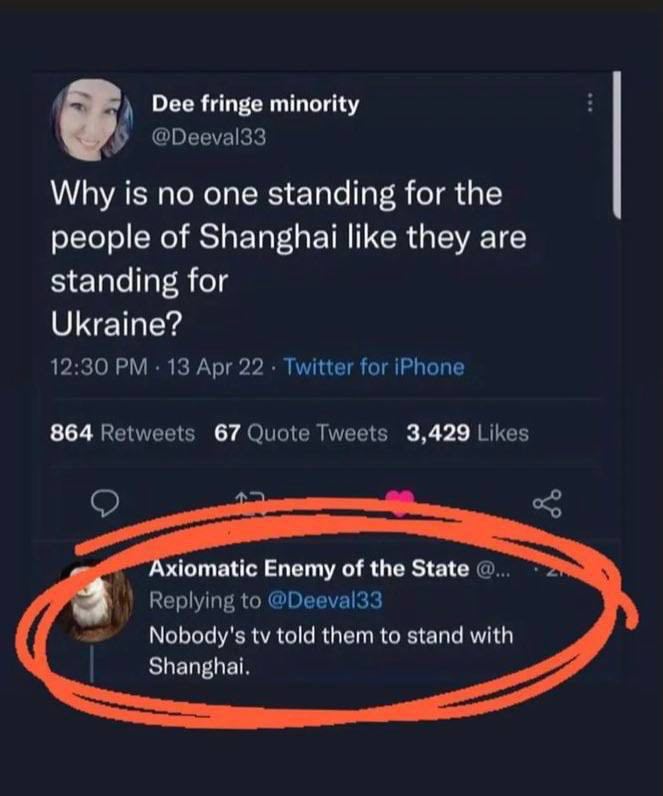Image resolution: width=663 pixels, height=796 pixels.
Task: Click the Dee fringe minority display name
Action: tap(255, 104)
